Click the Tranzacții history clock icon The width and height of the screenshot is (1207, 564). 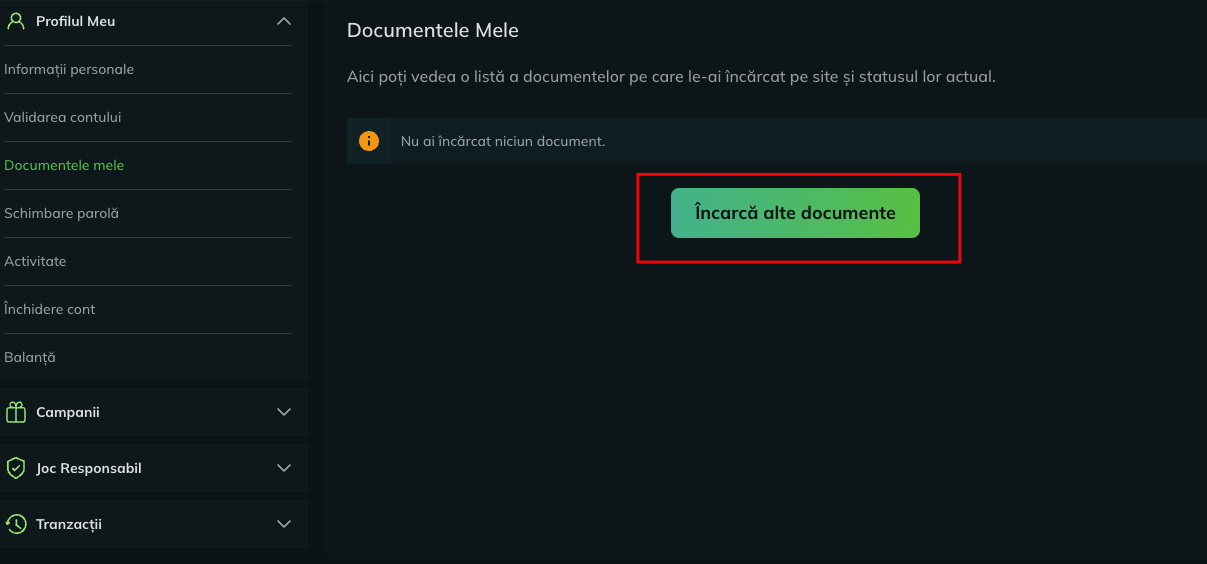15,524
